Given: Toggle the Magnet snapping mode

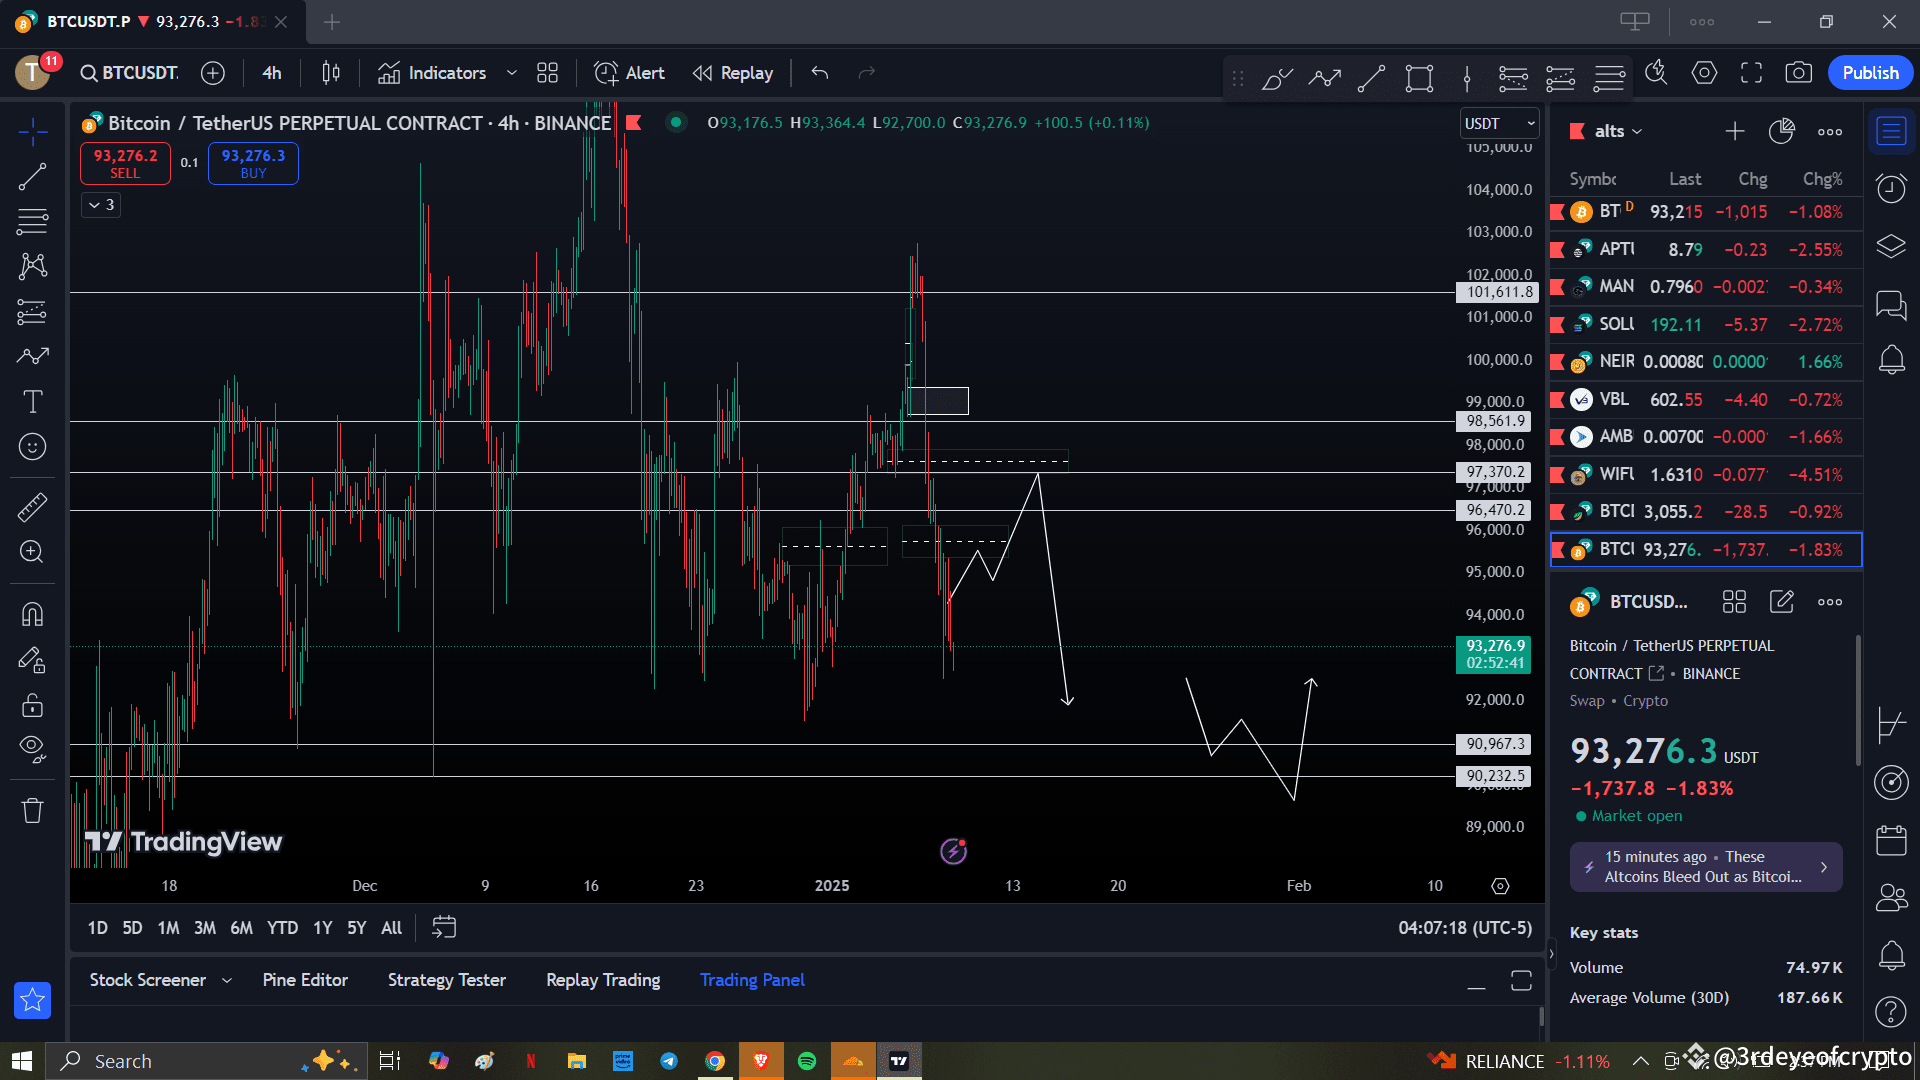Looking at the screenshot, I should pyautogui.click(x=33, y=614).
